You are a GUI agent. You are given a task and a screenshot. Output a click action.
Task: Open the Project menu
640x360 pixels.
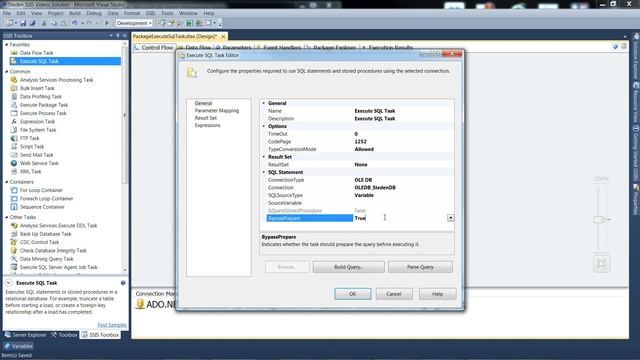56,13
